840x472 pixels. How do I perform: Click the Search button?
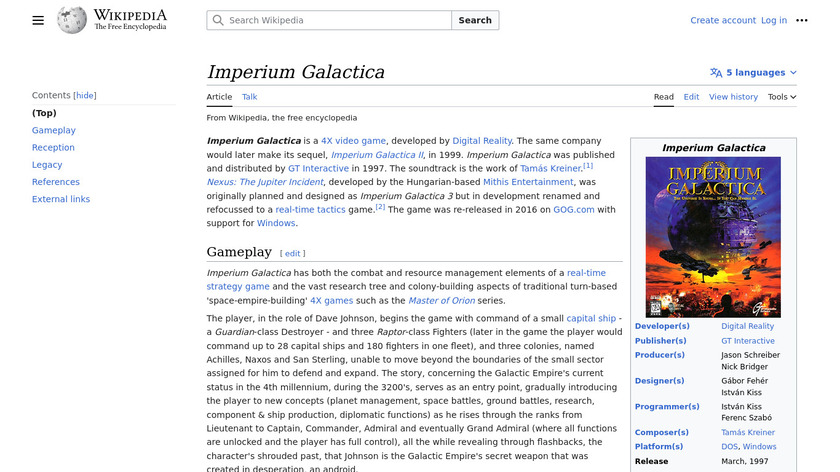tap(475, 20)
